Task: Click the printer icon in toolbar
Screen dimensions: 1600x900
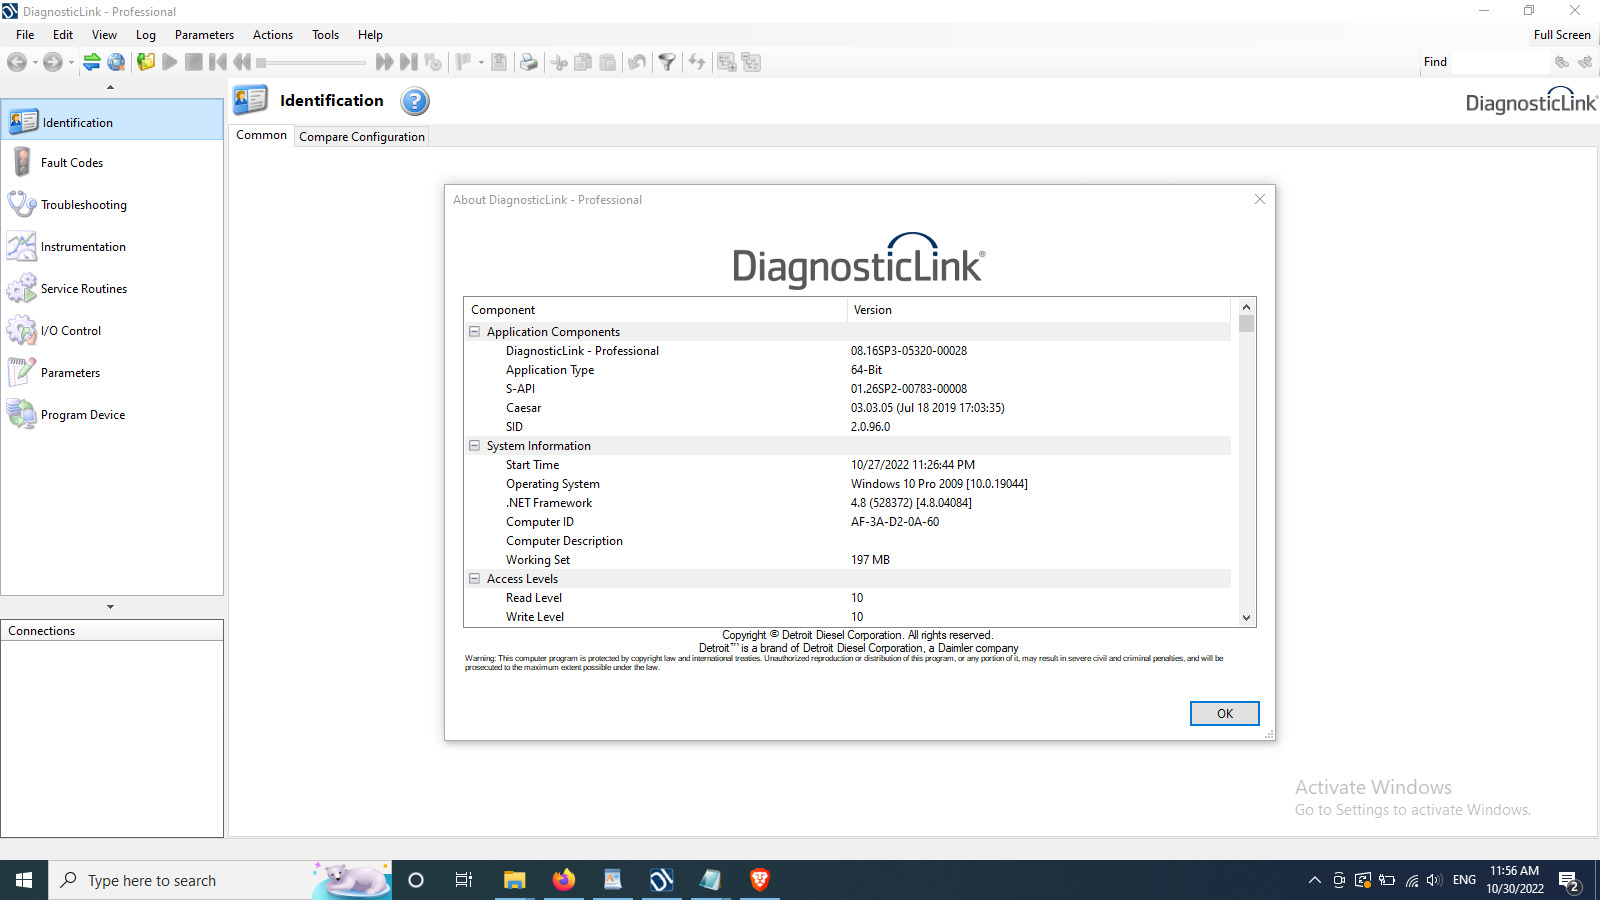Action: click(529, 62)
